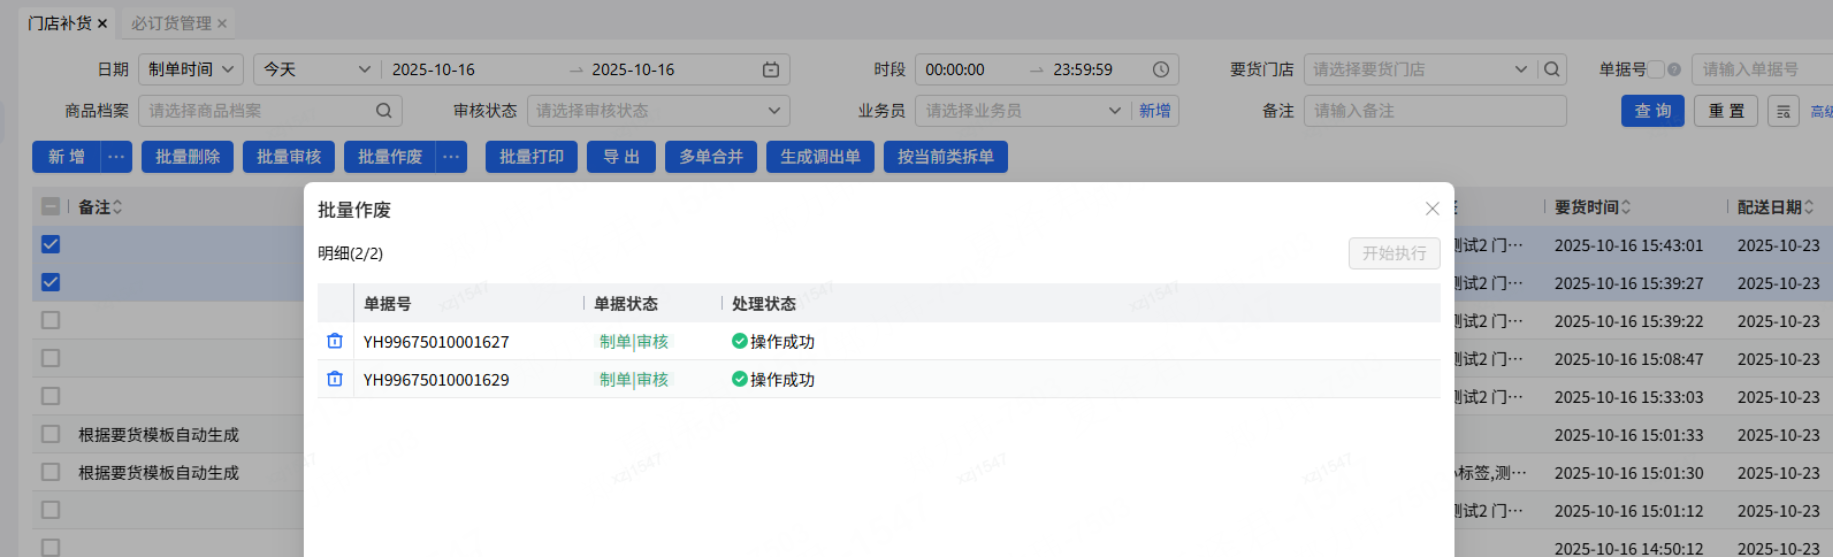Click start time 00:00:00 field

(955, 69)
